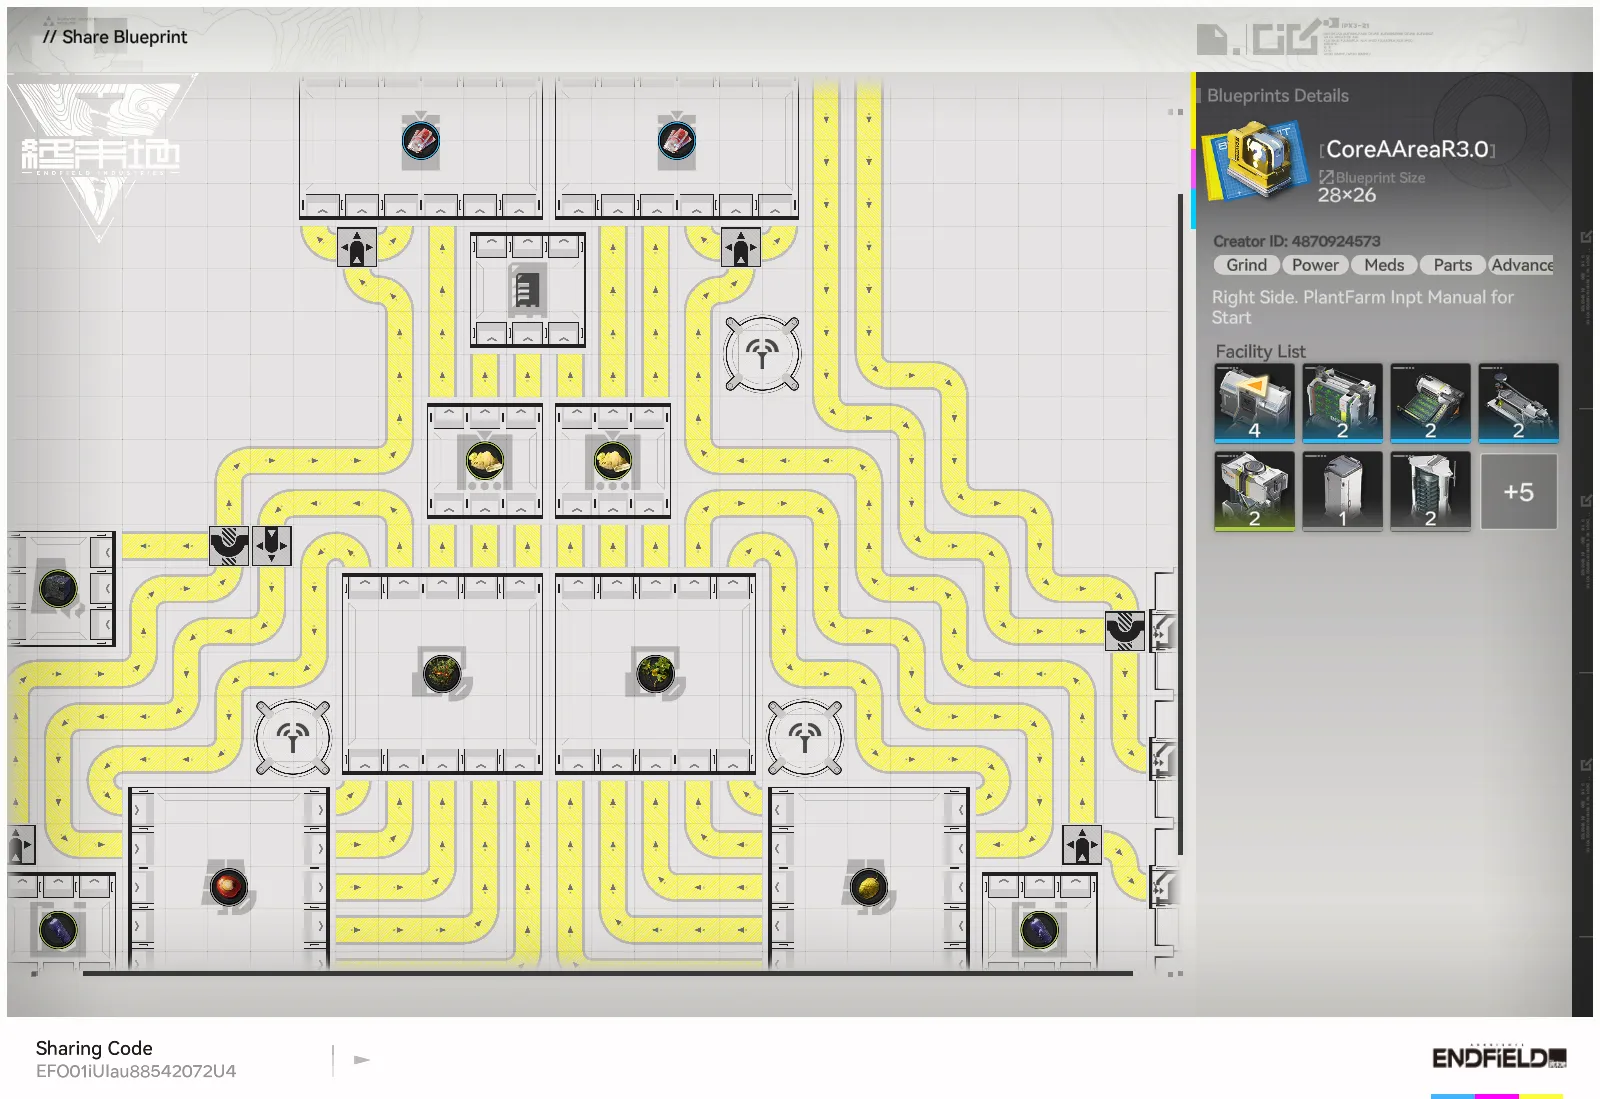Click the Parts tag
The width and height of the screenshot is (1600, 1099).
tap(1452, 265)
